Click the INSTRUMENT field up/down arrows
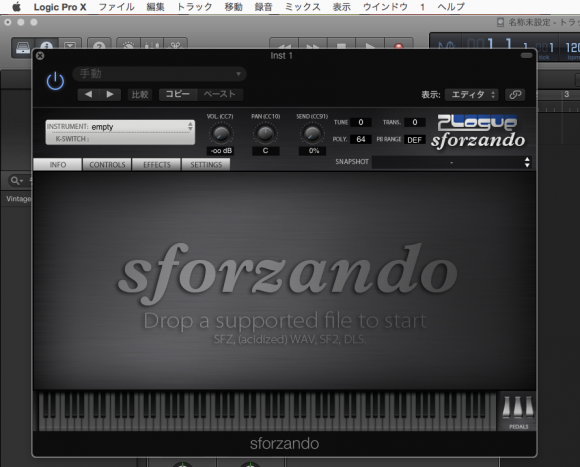 (x=190, y=126)
